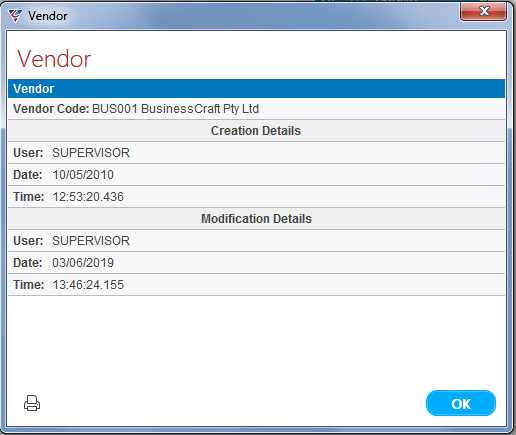Click the printer icon to print details
Image resolution: width=516 pixels, height=435 pixels.
[32, 403]
